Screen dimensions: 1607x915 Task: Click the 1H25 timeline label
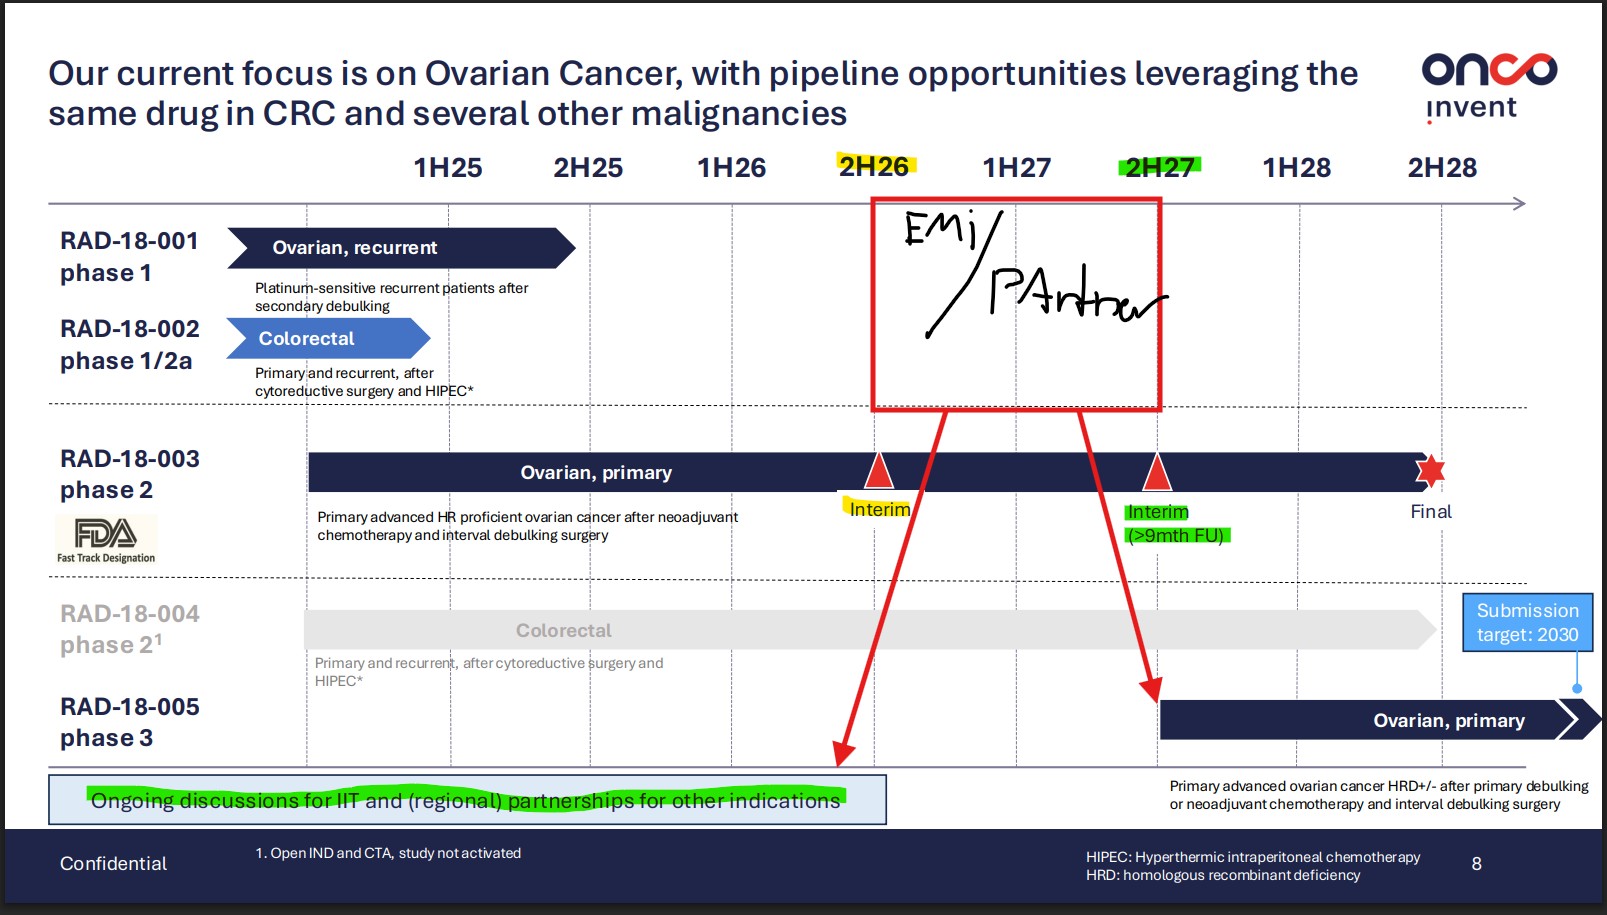point(448,167)
